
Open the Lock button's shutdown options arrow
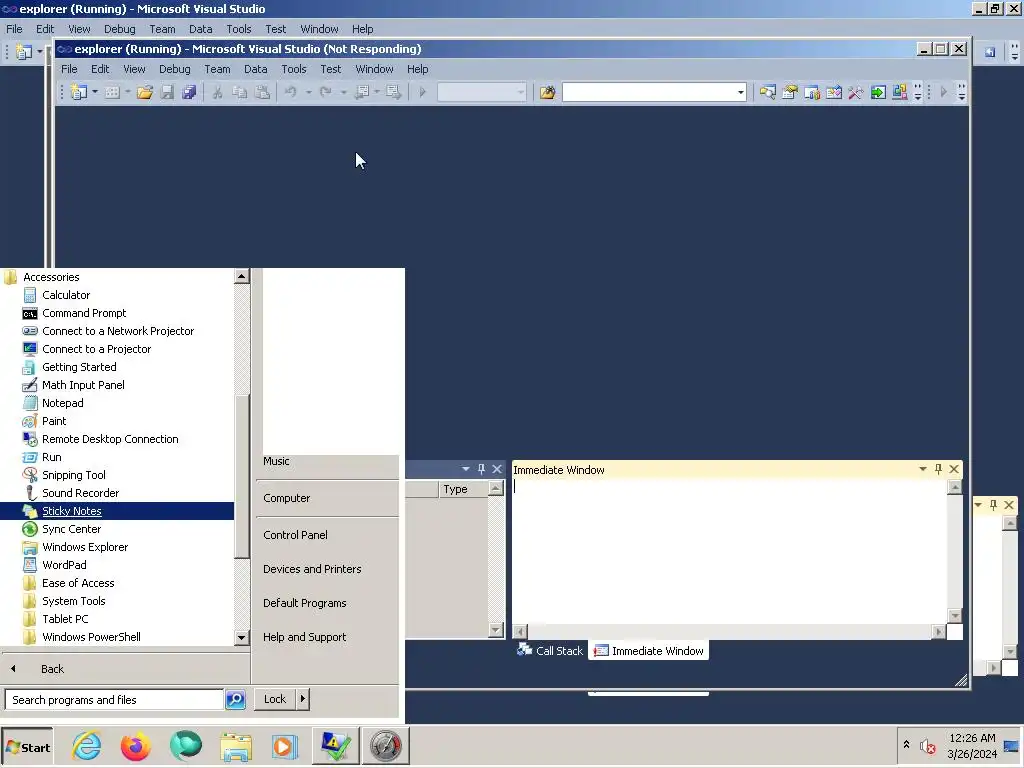pyautogui.click(x=302, y=699)
